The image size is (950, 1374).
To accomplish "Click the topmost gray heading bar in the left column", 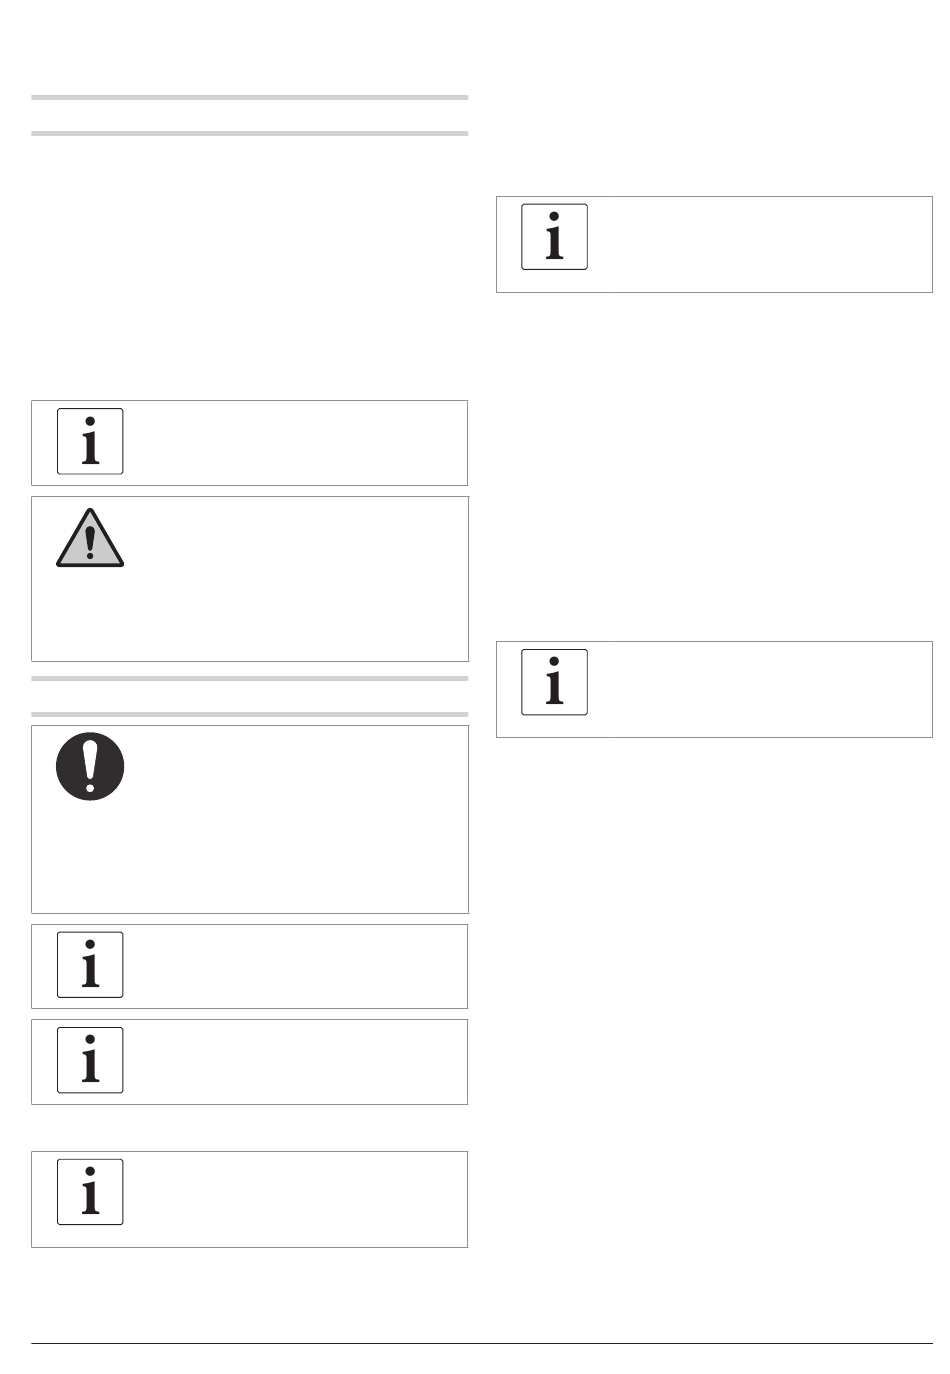I will (250, 97).
